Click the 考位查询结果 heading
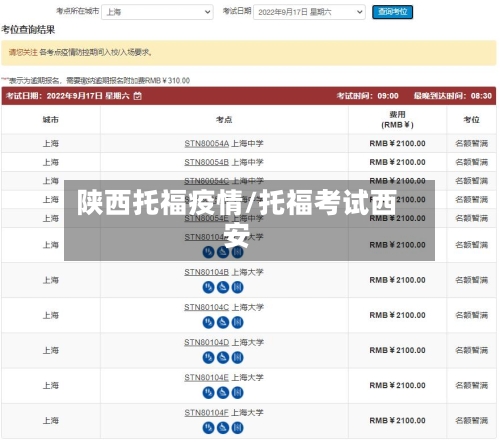500x442 pixels. [28, 30]
